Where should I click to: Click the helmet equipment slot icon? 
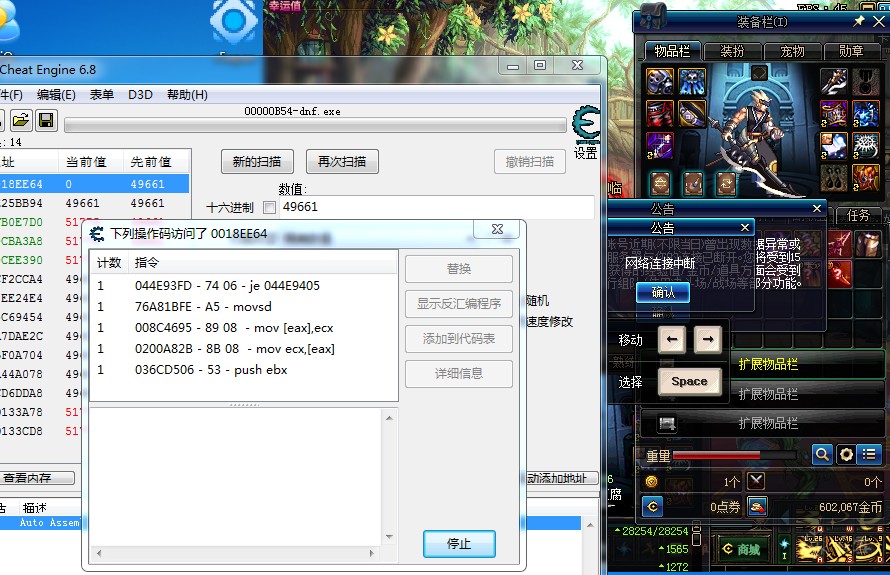click(x=660, y=82)
